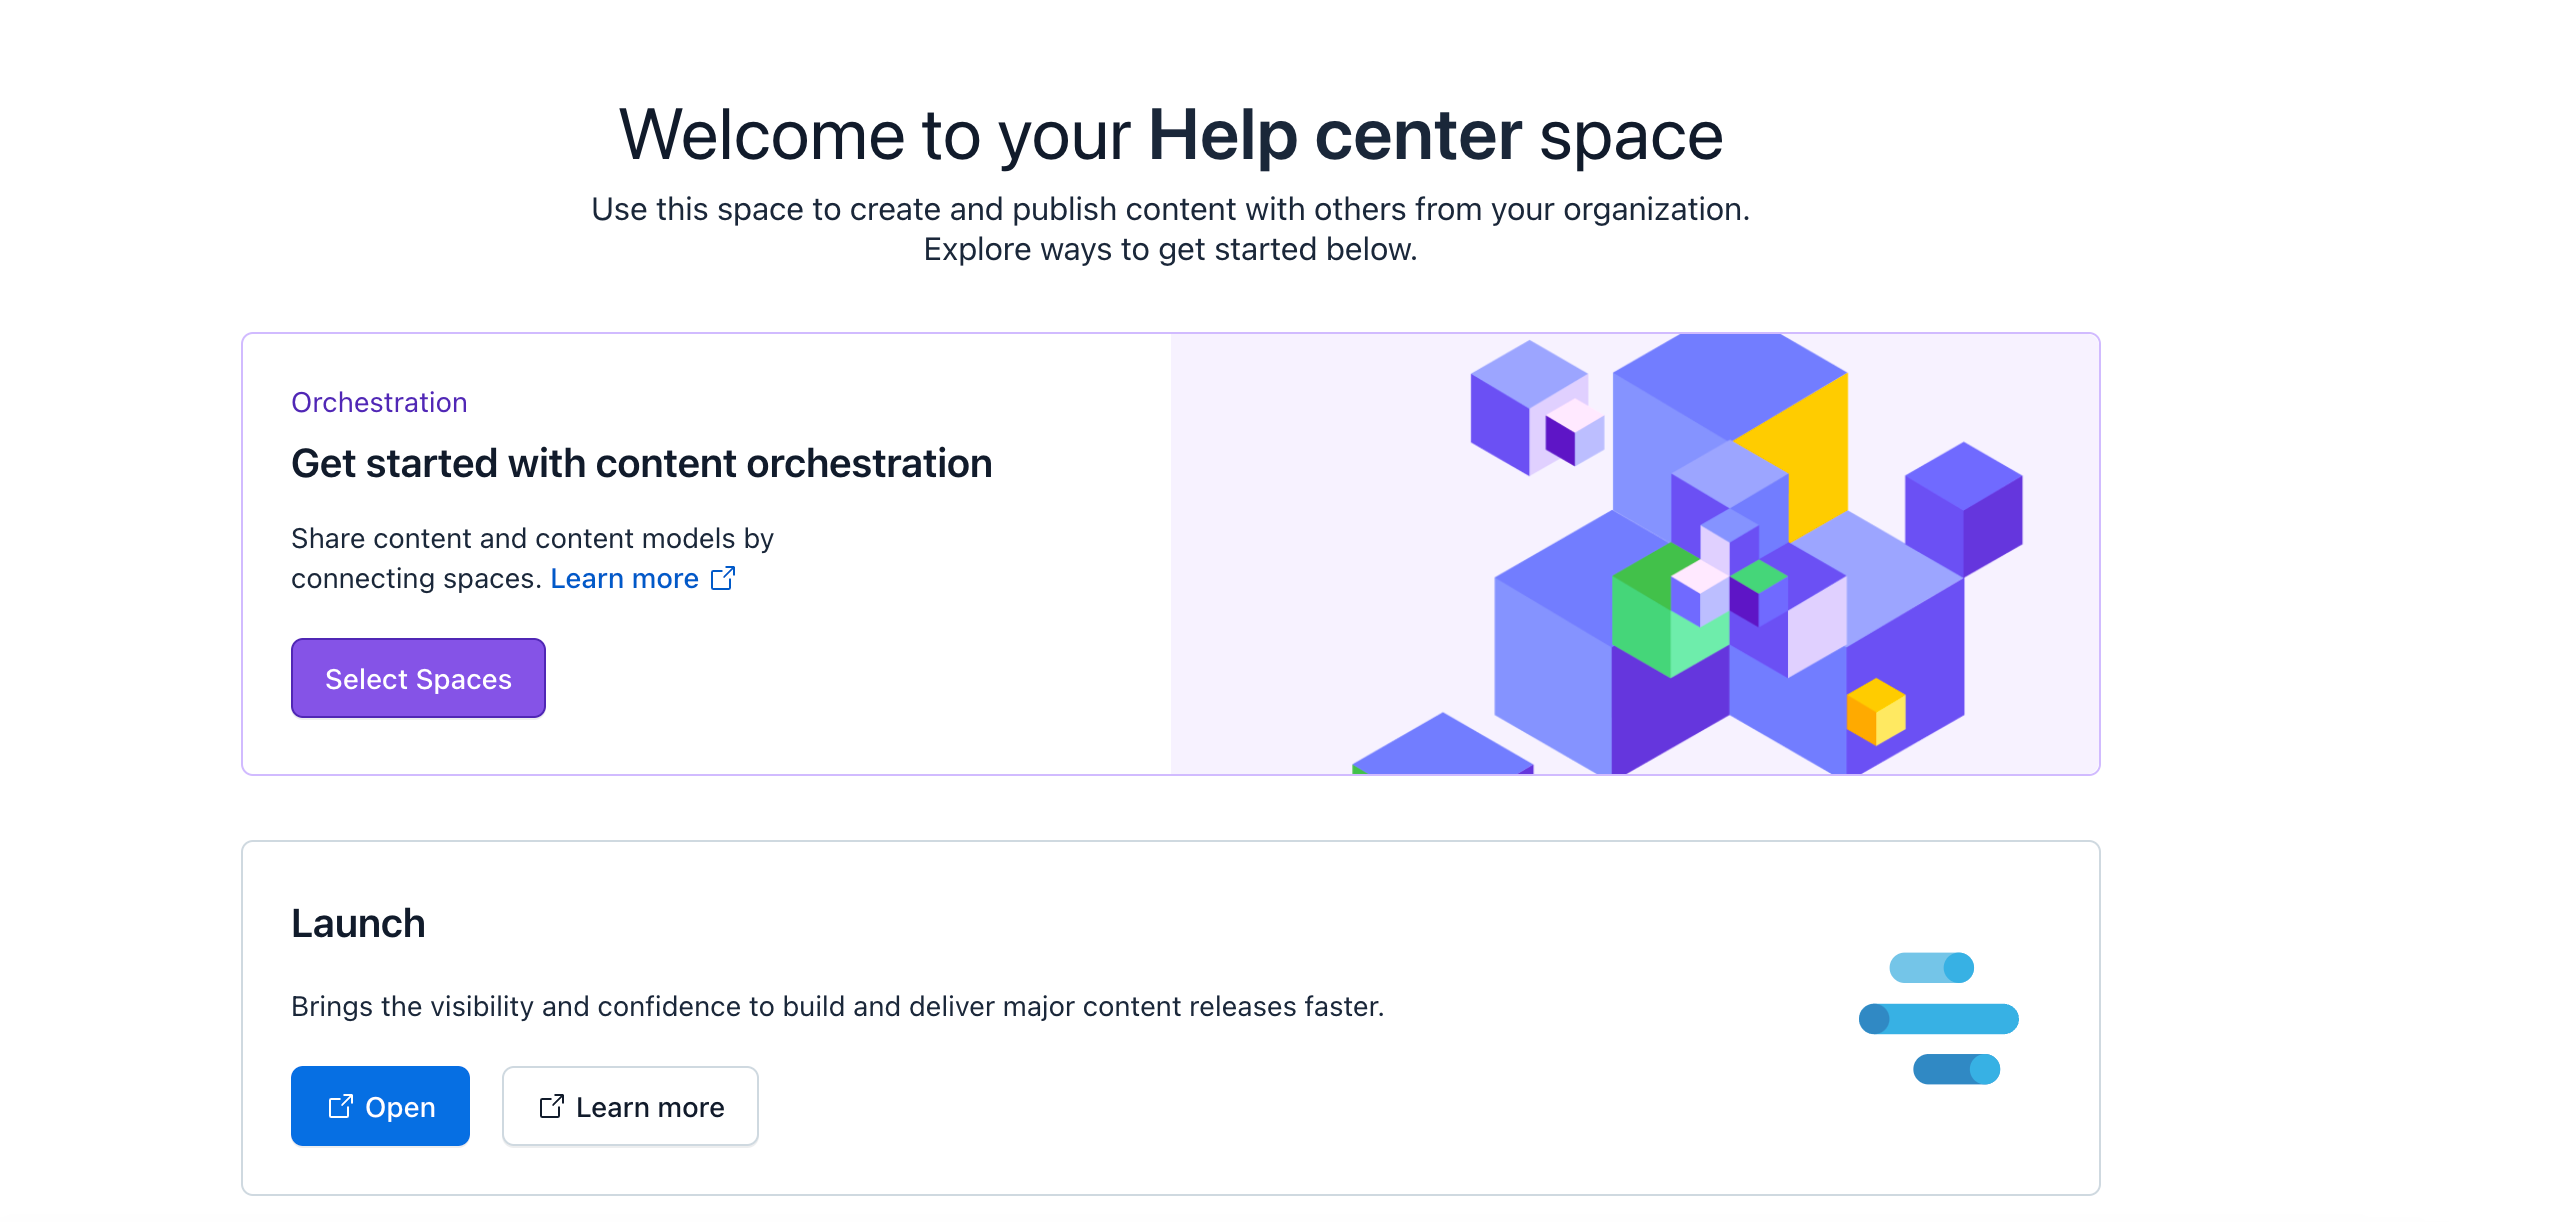Click the Launch card heading
This screenshot has width=2566, height=1222.
(358, 923)
